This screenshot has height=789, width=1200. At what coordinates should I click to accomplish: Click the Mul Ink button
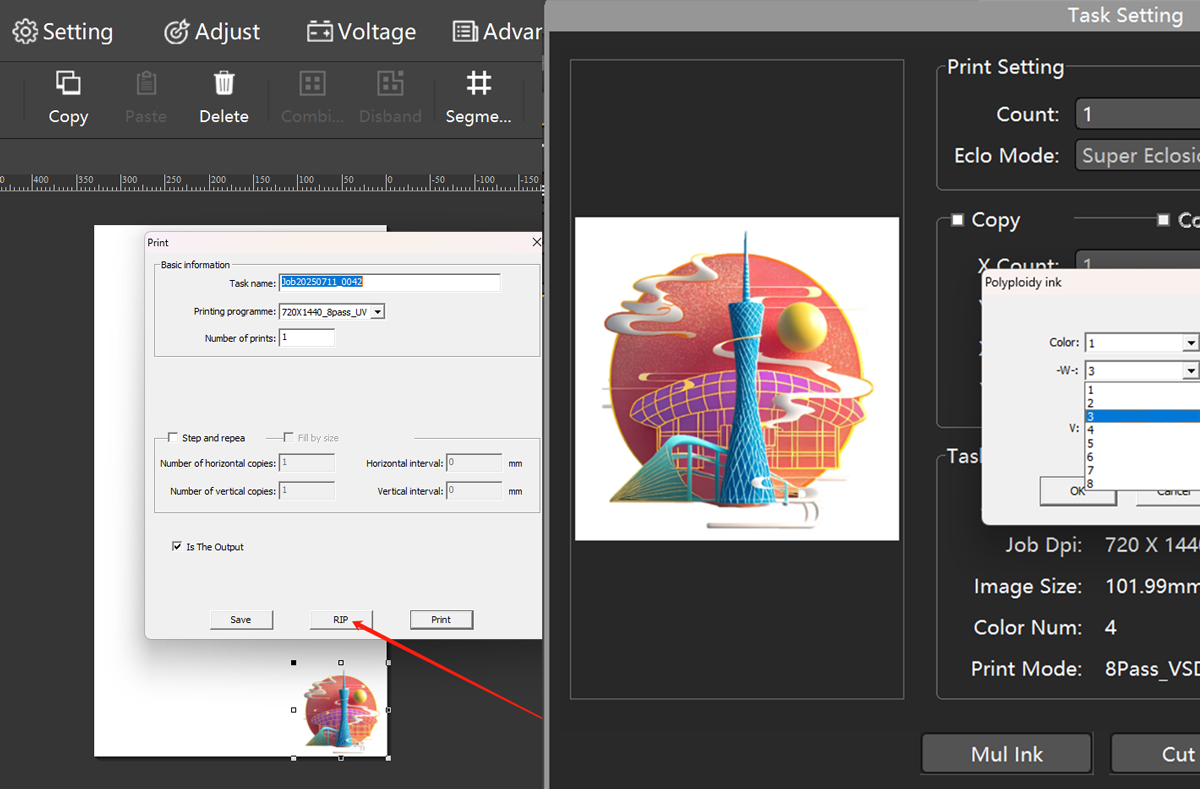click(x=1007, y=754)
